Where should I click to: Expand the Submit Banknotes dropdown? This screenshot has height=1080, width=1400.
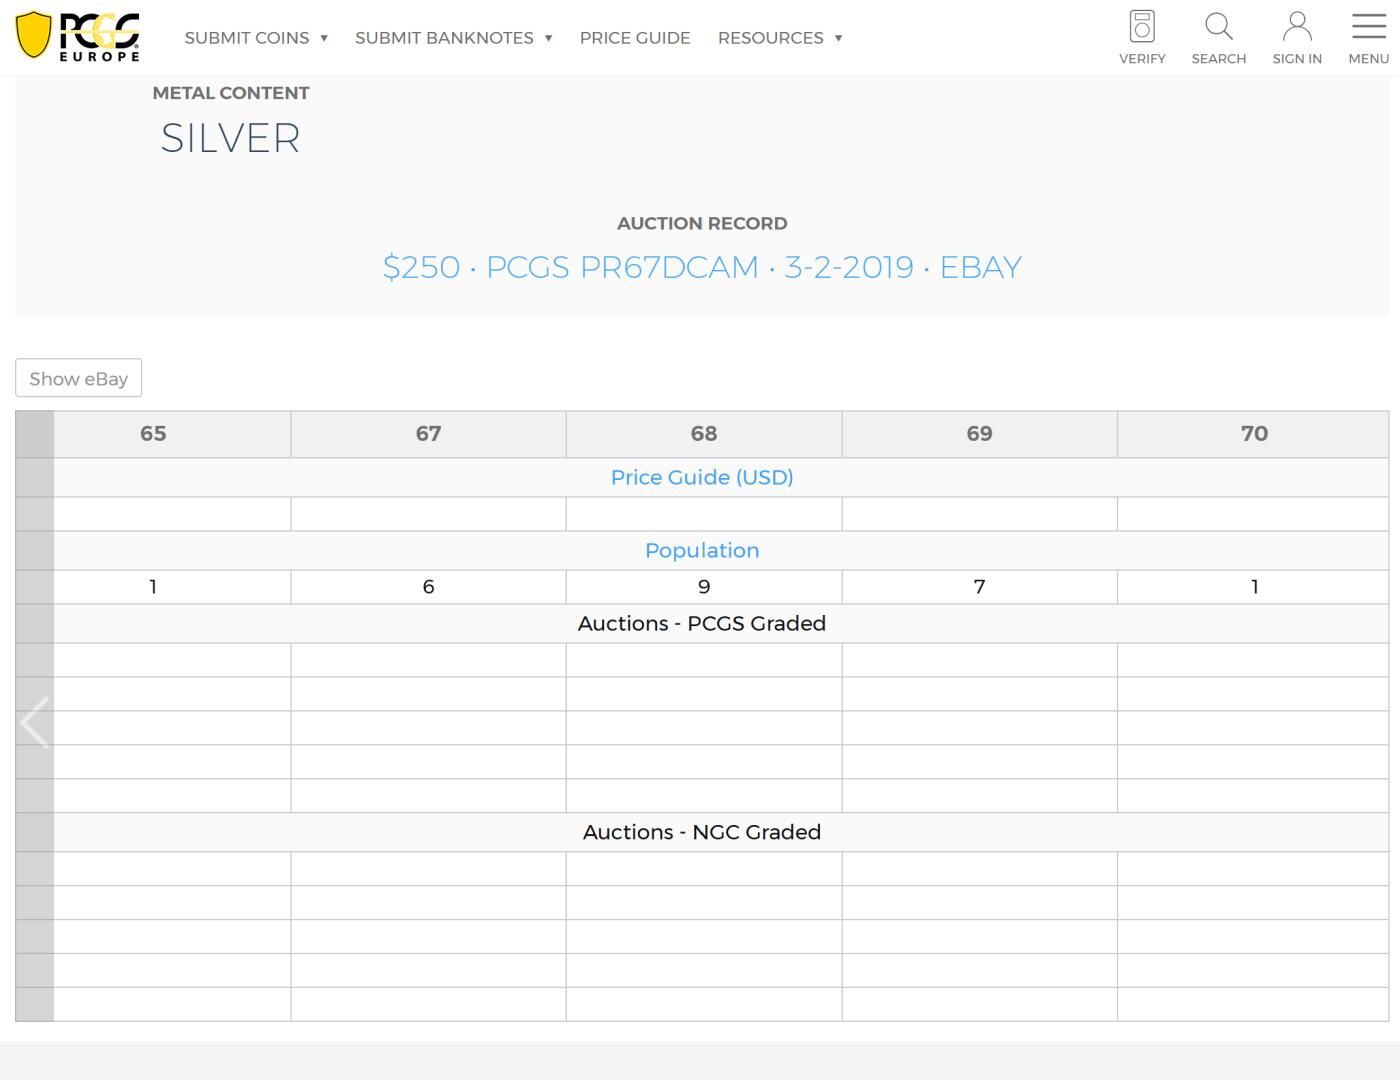453,38
